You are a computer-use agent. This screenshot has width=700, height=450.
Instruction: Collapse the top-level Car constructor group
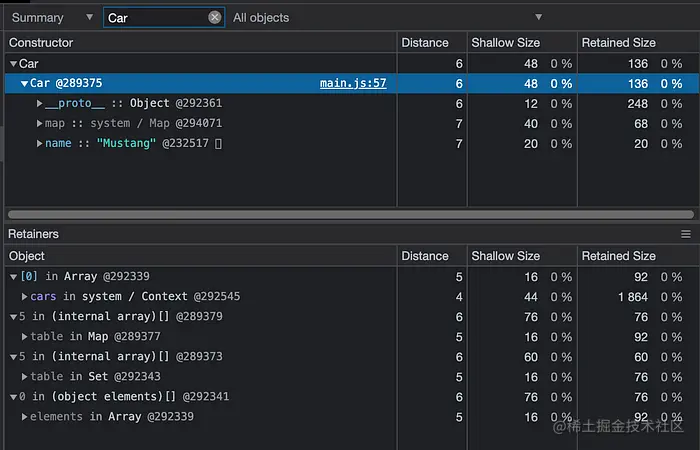pos(13,64)
